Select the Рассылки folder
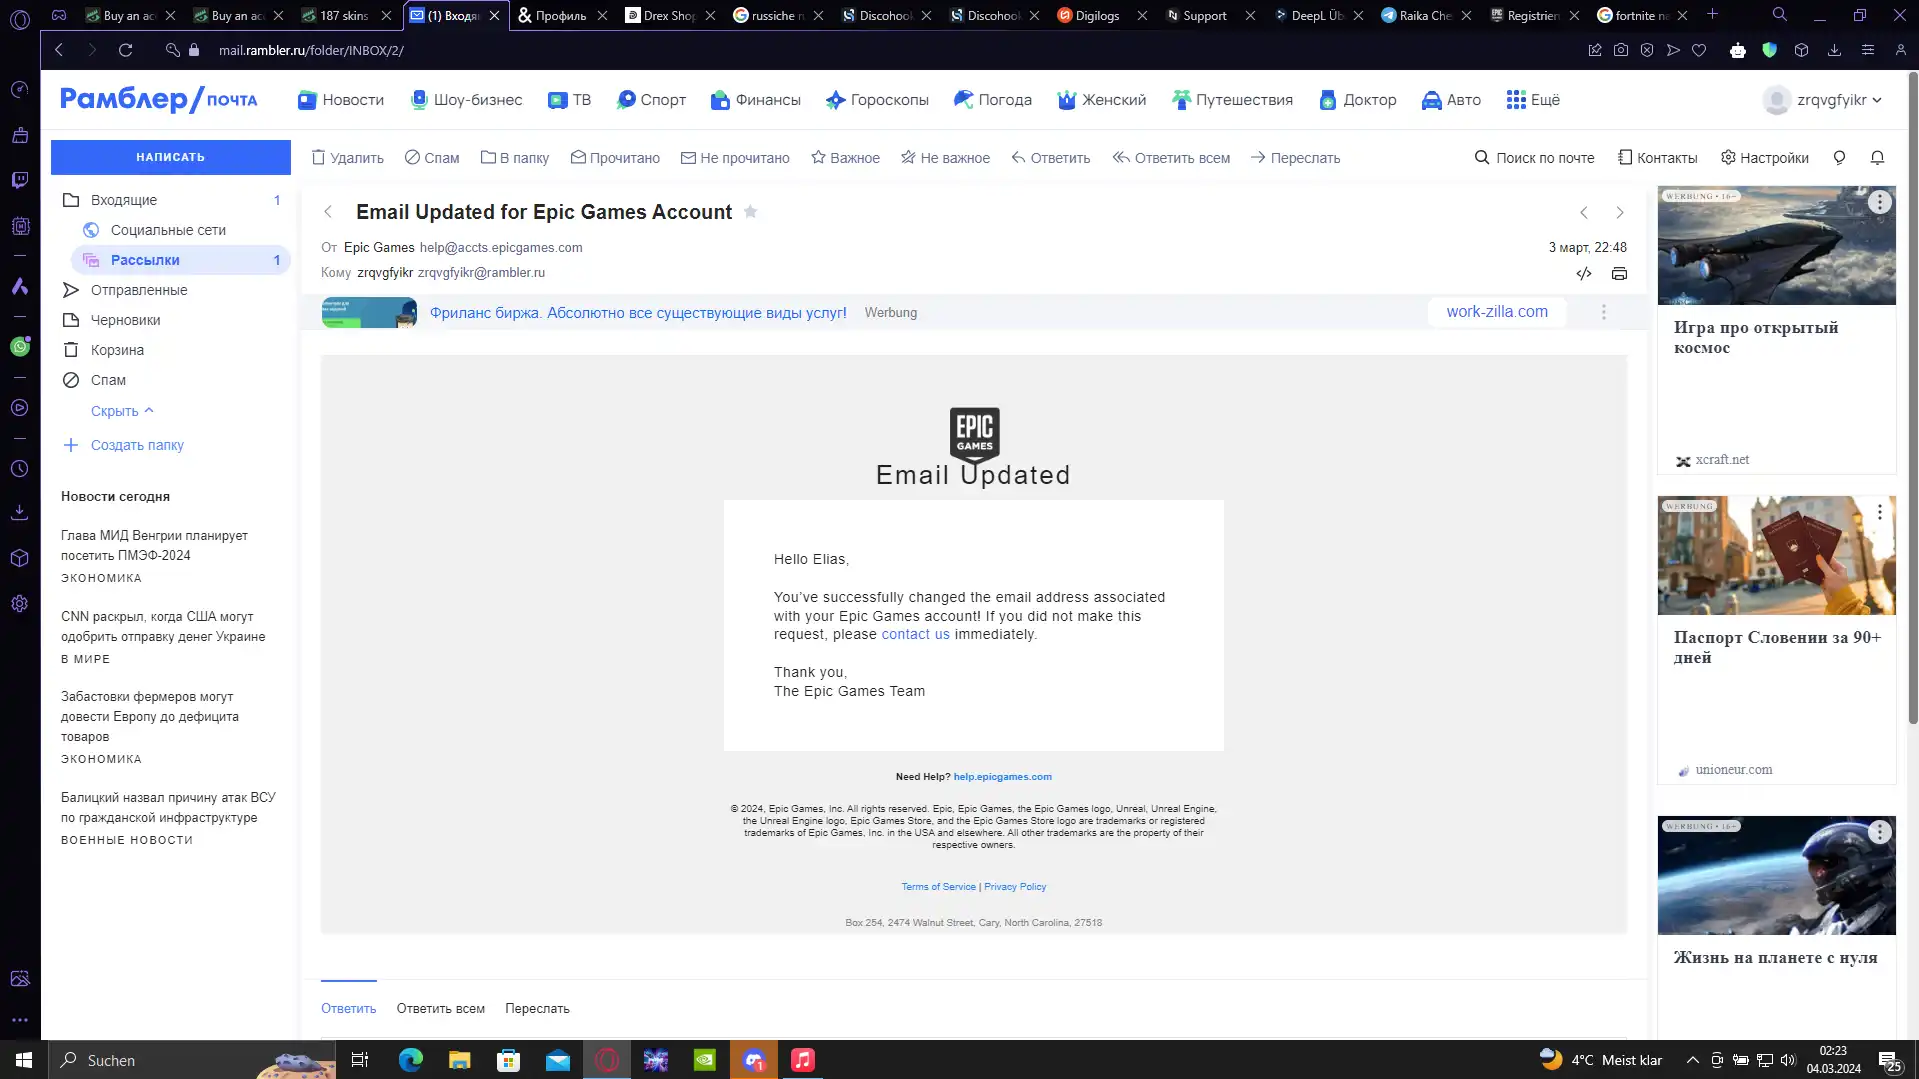This screenshot has width=1919, height=1079. pos(181,260)
